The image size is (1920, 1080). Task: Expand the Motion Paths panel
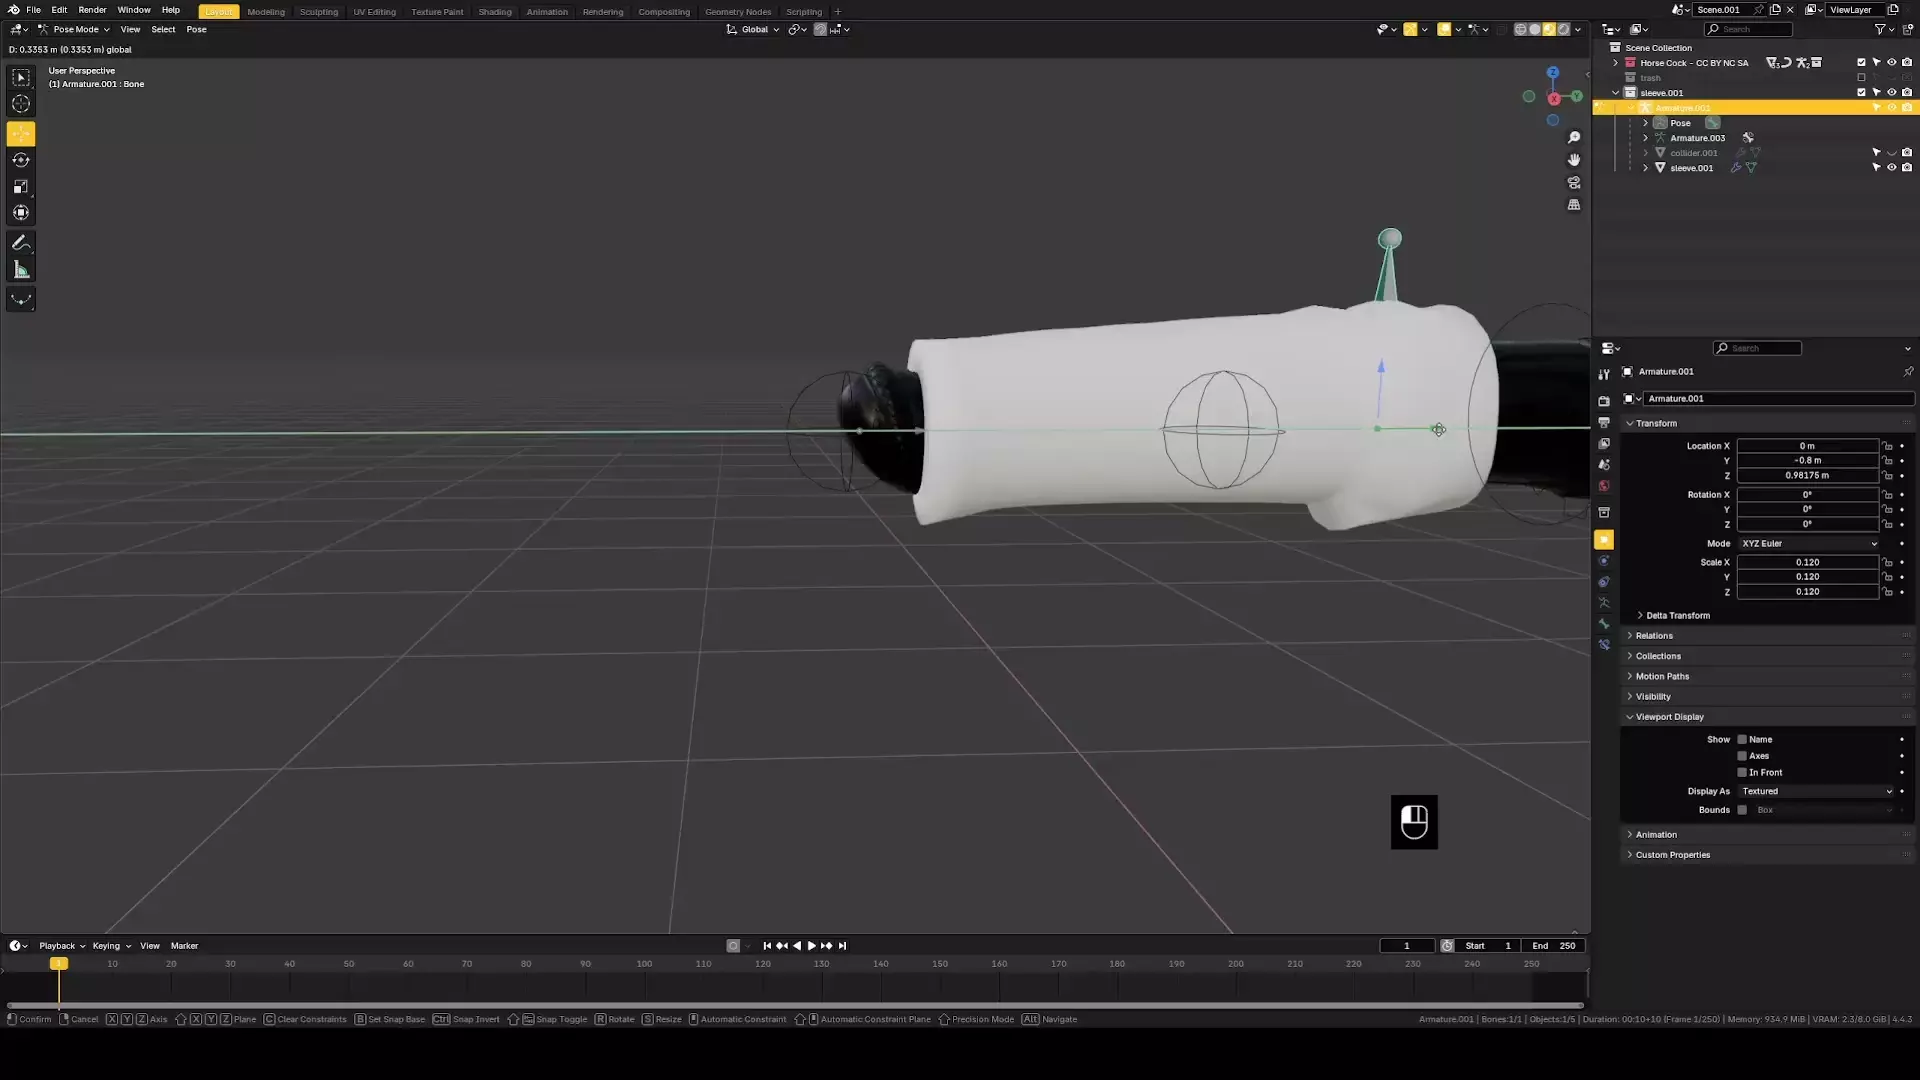point(1662,677)
